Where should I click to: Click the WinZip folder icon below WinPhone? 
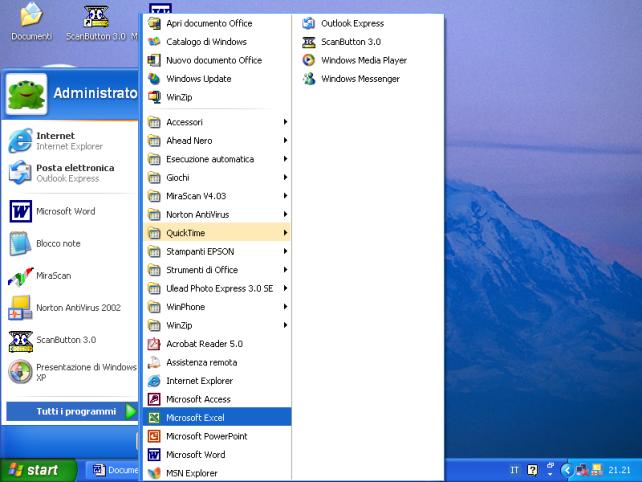[154, 325]
